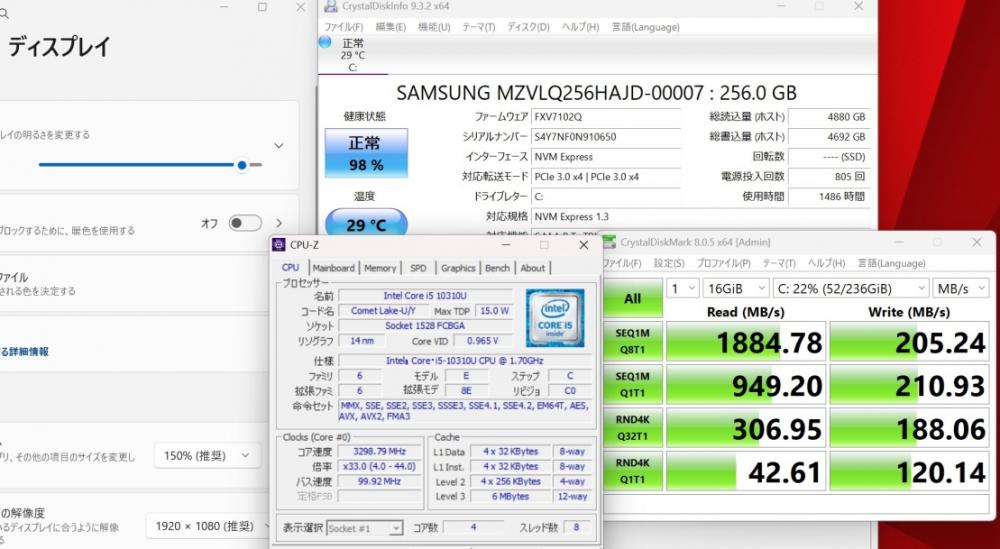Click the Comet Lake-U/Y code name field
Viewport: 1000px width, 549px height.
pos(383,311)
